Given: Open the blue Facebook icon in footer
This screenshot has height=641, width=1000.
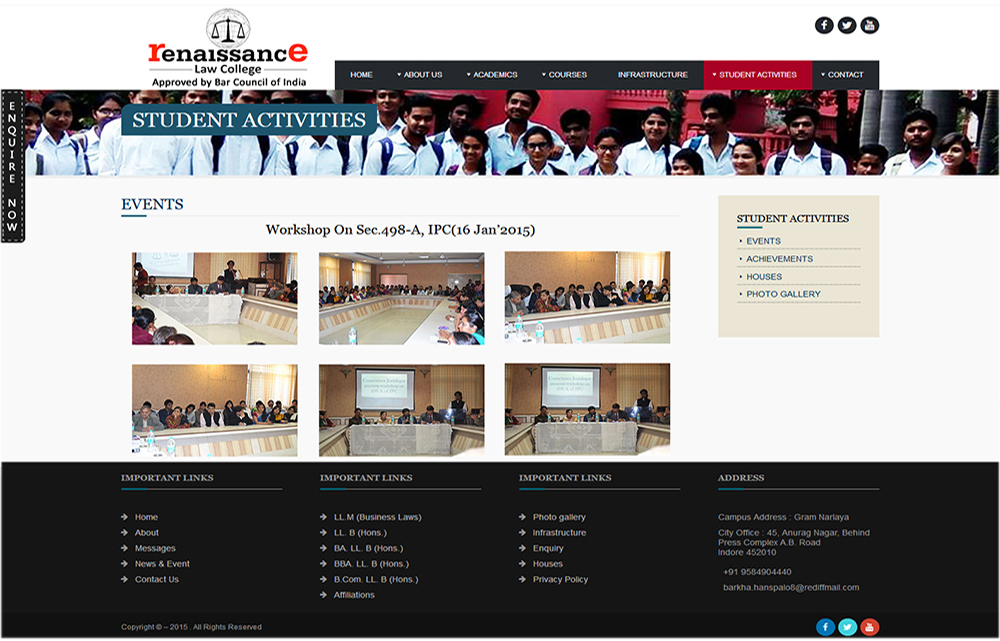Looking at the screenshot, I should [x=826, y=627].
